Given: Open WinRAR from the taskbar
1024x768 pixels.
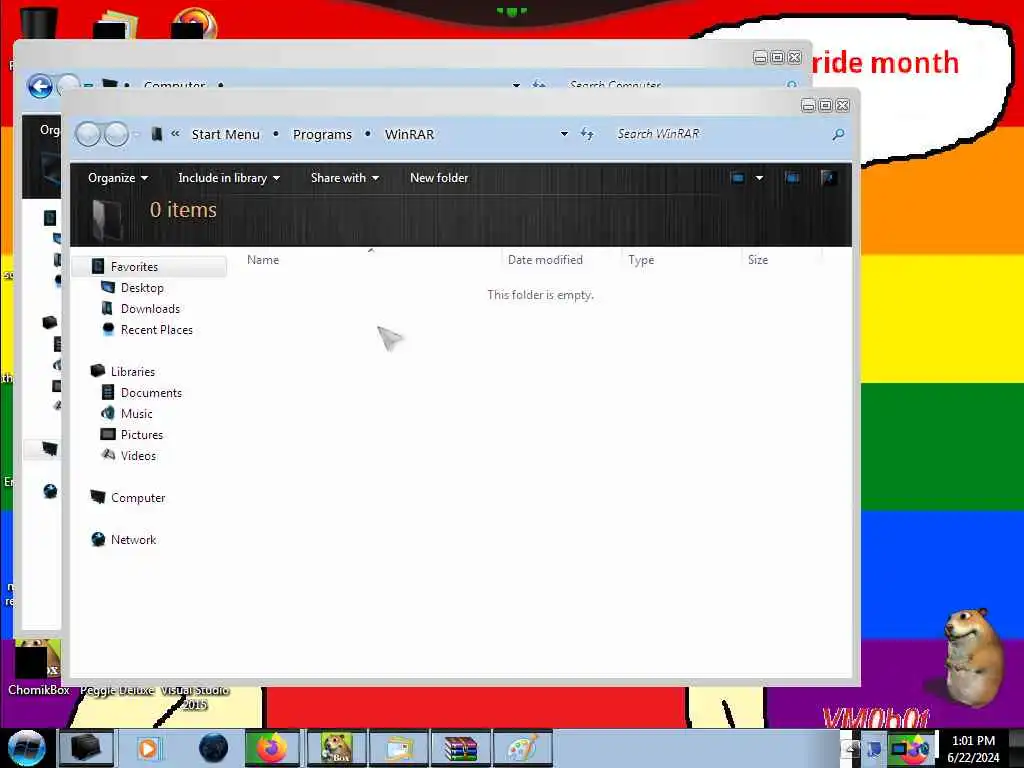Looking at the screenshot, I should [461, 748].
